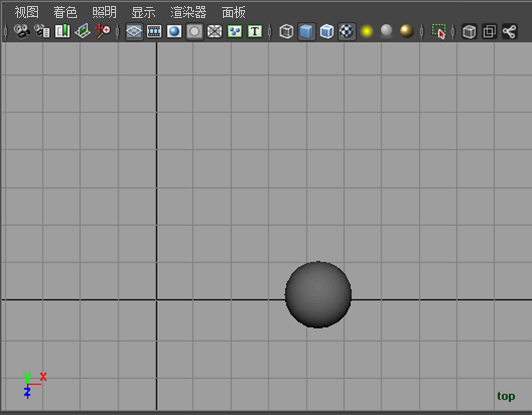Toggle the Safe Title icon
The image size is (532, 415).
point(255,32)
